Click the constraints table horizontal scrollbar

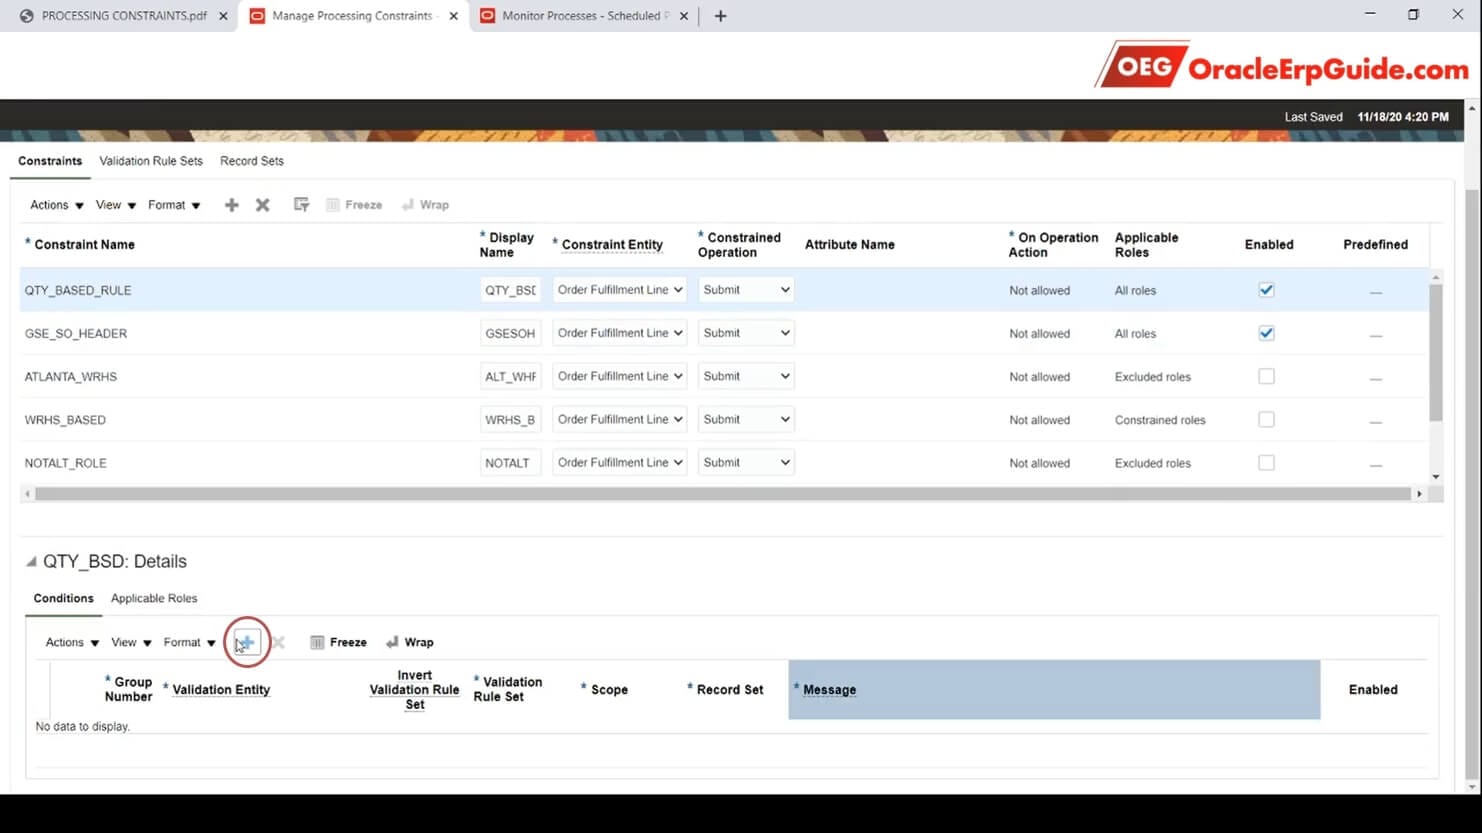pyautogui.click(x=722, y=493)
